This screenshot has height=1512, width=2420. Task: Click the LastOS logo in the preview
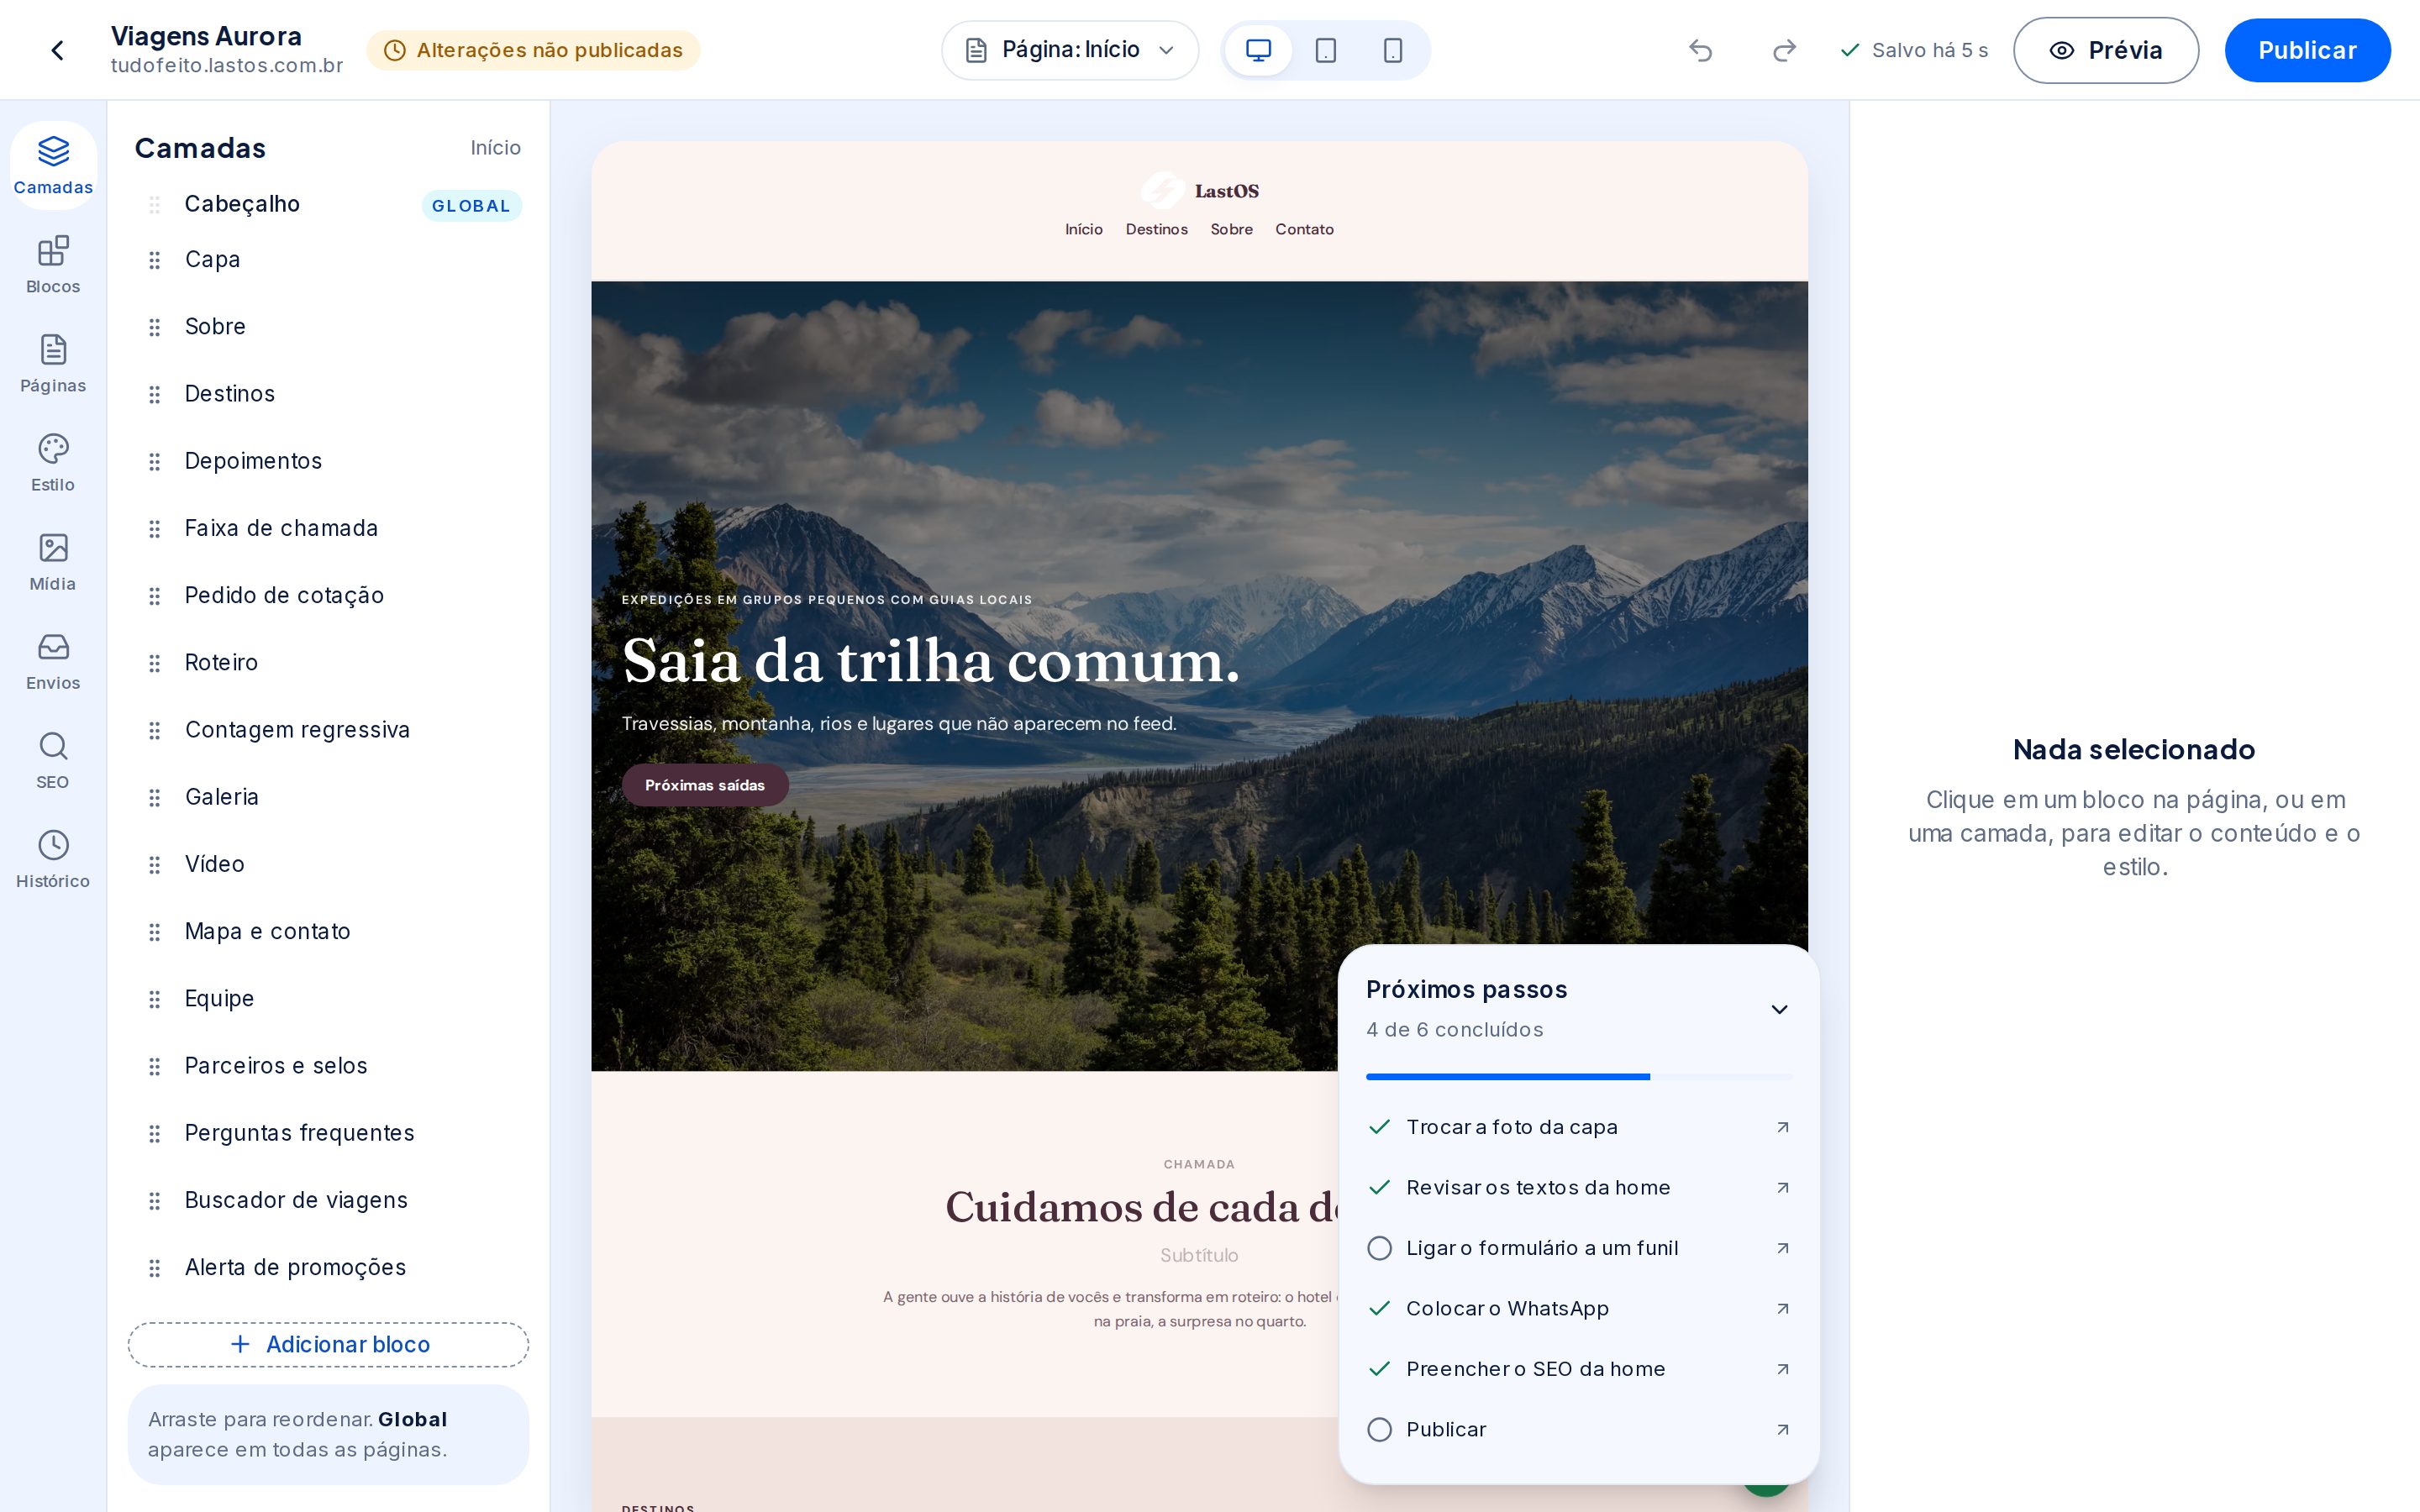click(1199, 191)
